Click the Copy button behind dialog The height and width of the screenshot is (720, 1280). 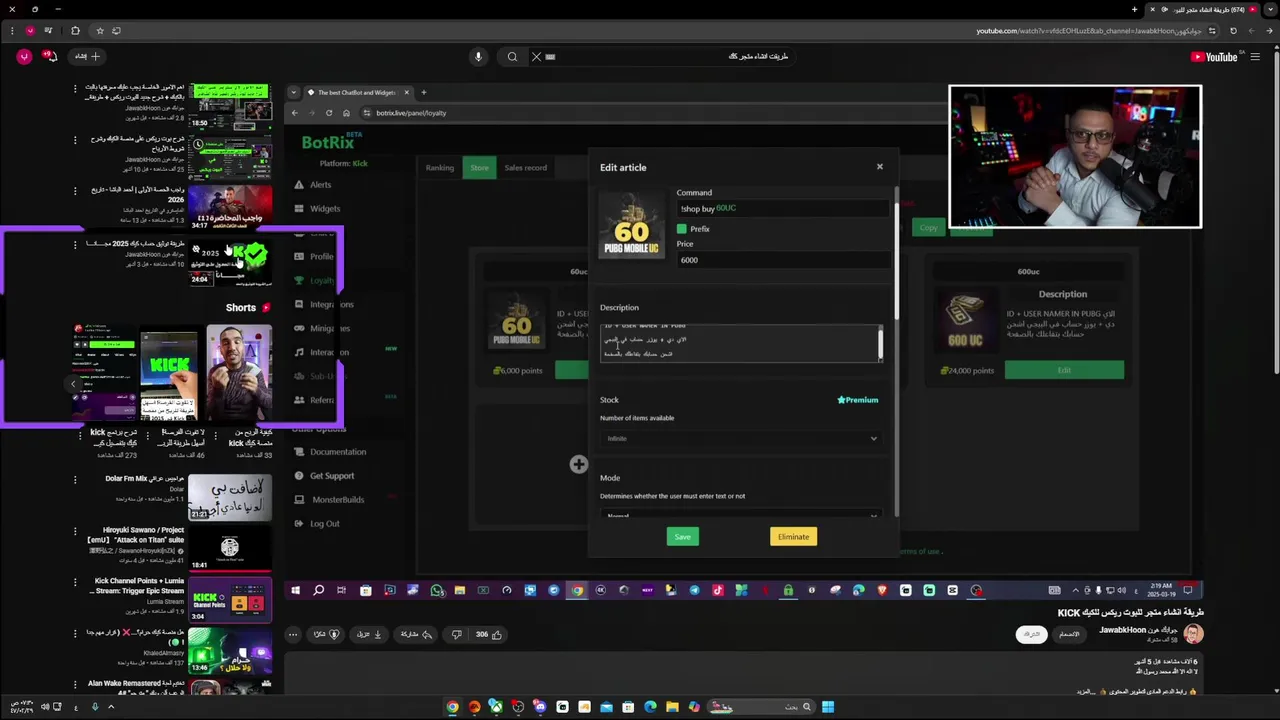click(x=929, y=228)
